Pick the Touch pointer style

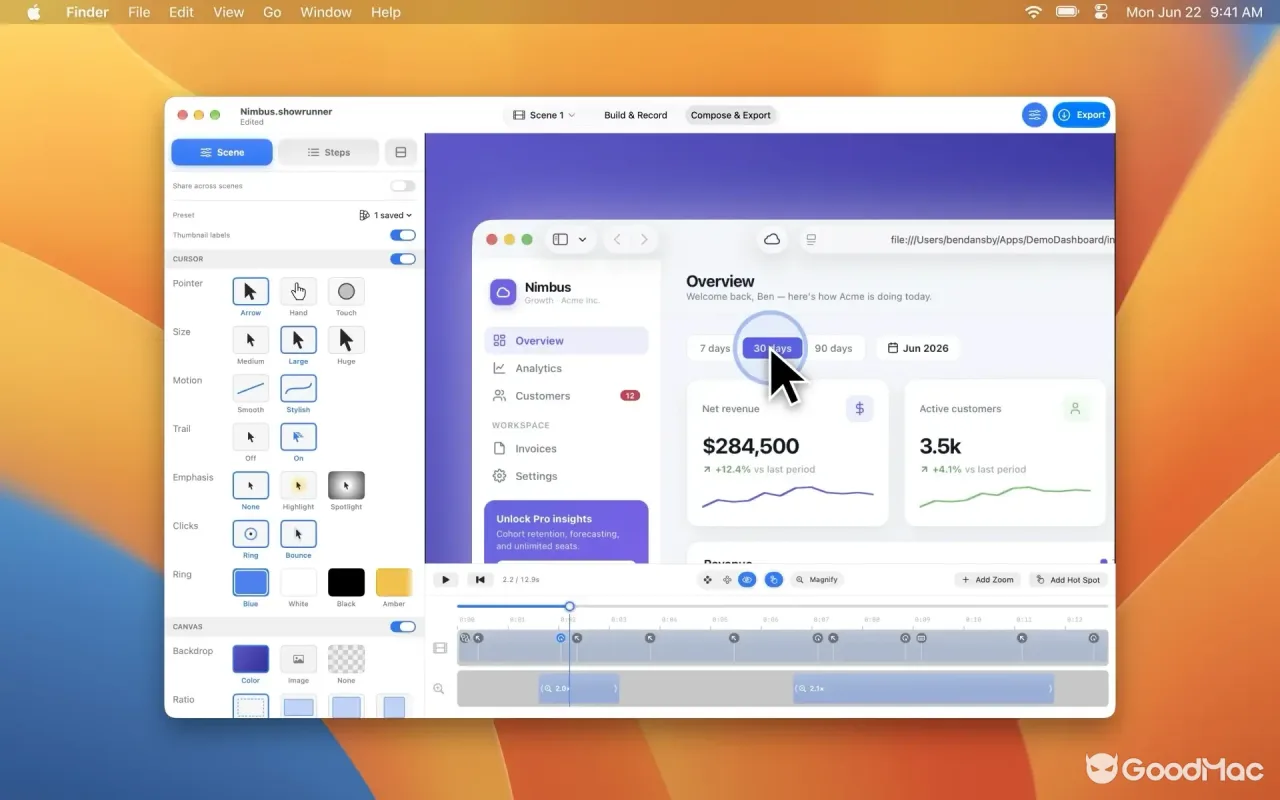tap(346, 291)
